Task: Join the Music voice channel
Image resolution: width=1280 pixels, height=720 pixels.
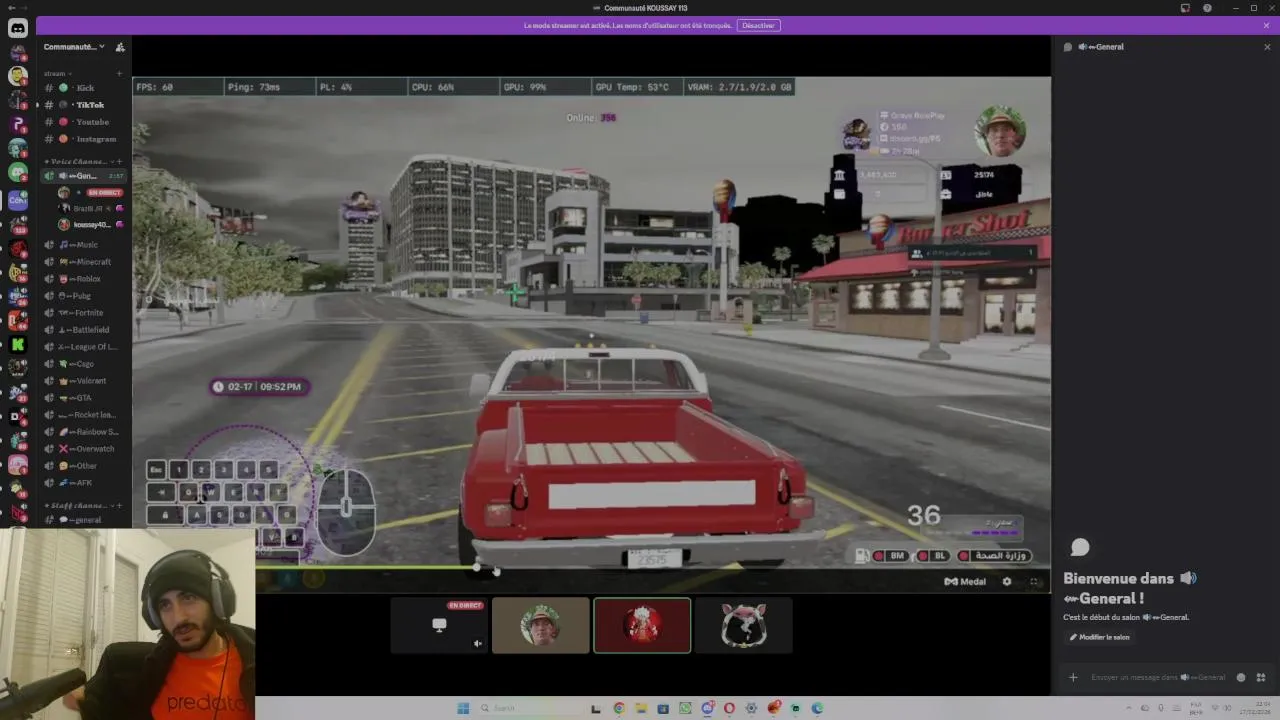Action: [x=84, y=245]
